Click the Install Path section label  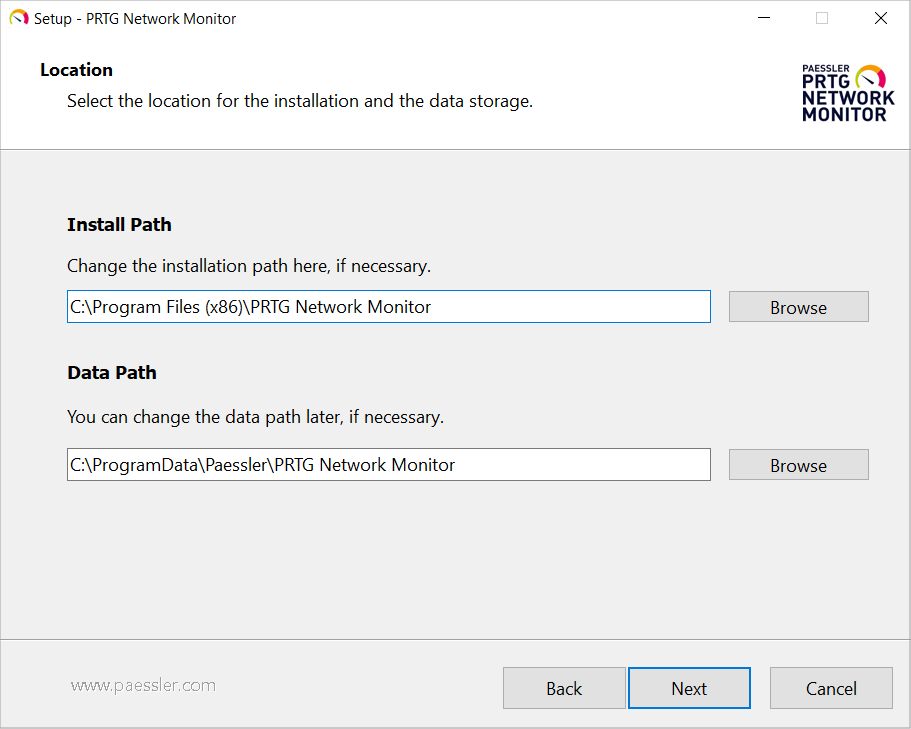point(119,225)
